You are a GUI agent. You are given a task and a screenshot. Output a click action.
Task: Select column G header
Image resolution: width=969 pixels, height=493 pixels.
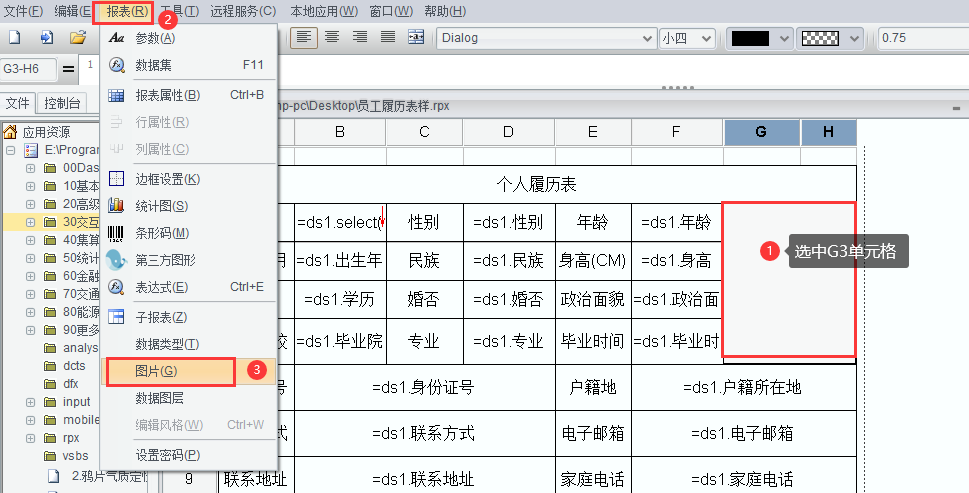click(x=761, y=132)
